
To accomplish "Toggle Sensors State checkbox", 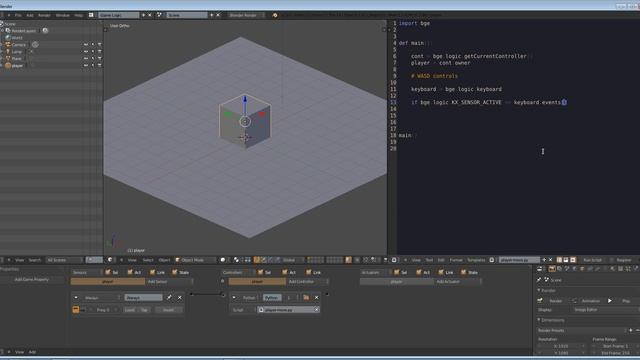I will 175,272.
